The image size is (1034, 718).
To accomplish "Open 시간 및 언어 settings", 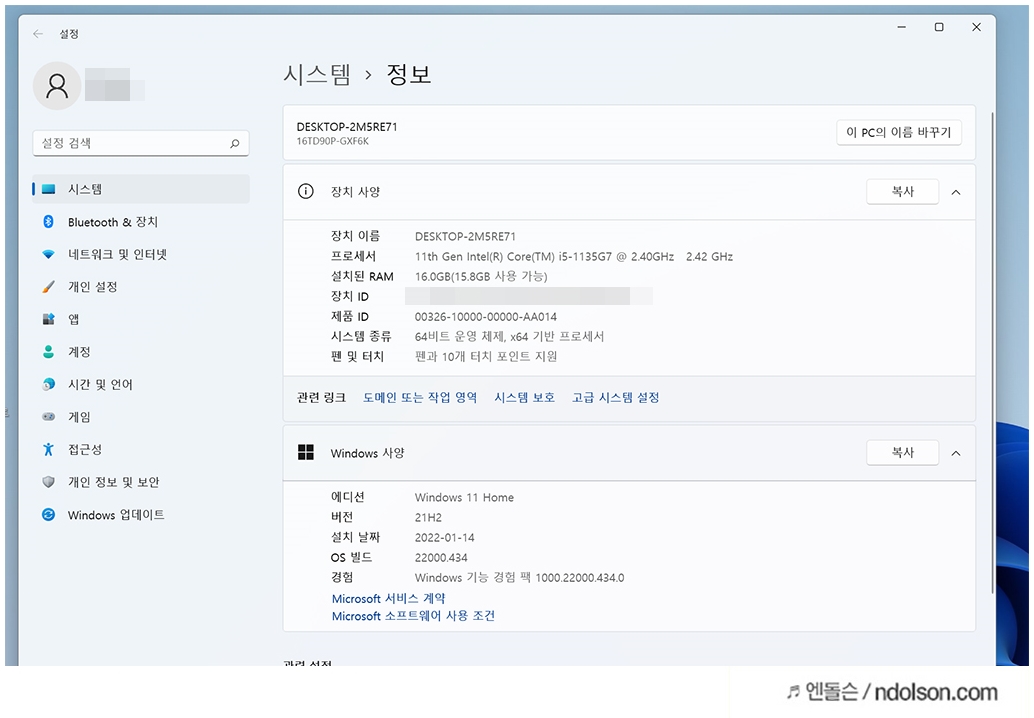I will pyautogui.click(x=140, y=384).
